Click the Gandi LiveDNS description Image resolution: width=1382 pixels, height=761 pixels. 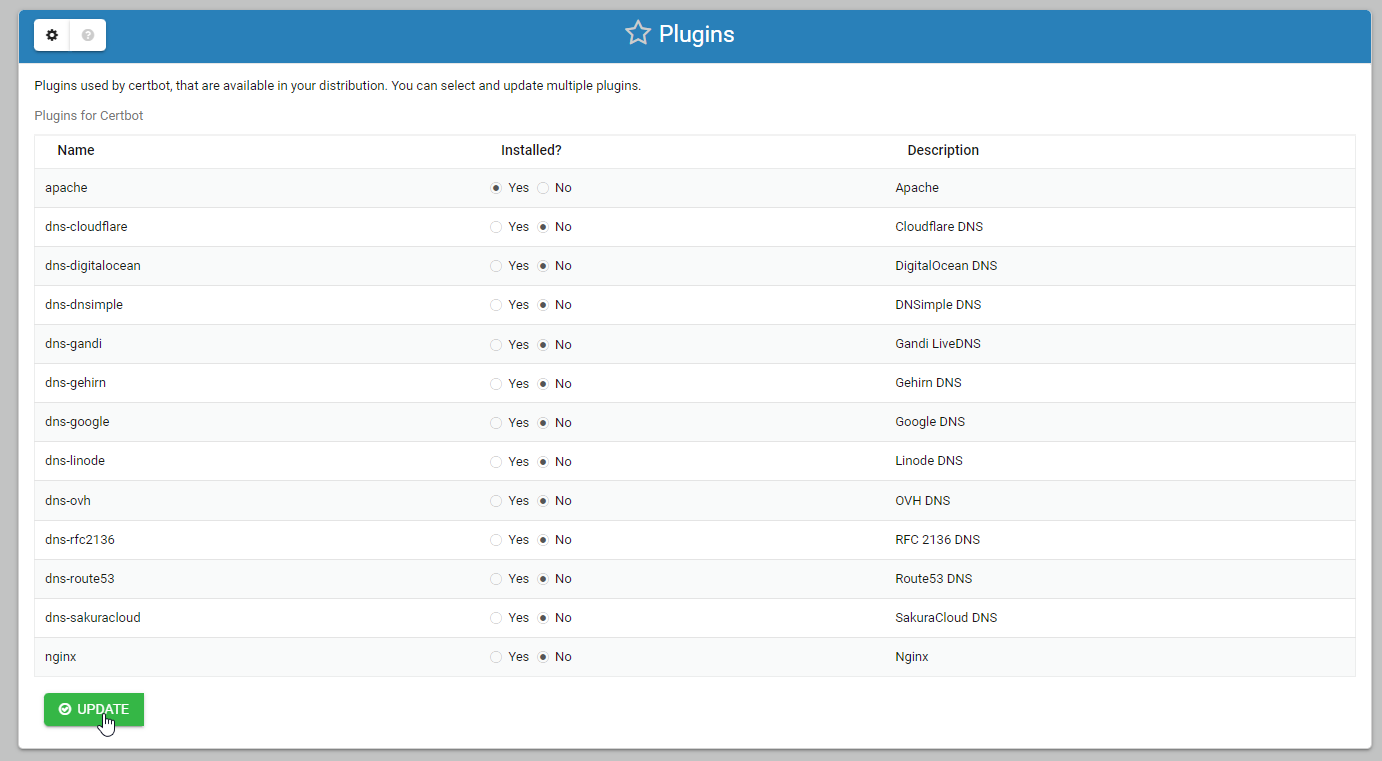click(x=938, y=344)
